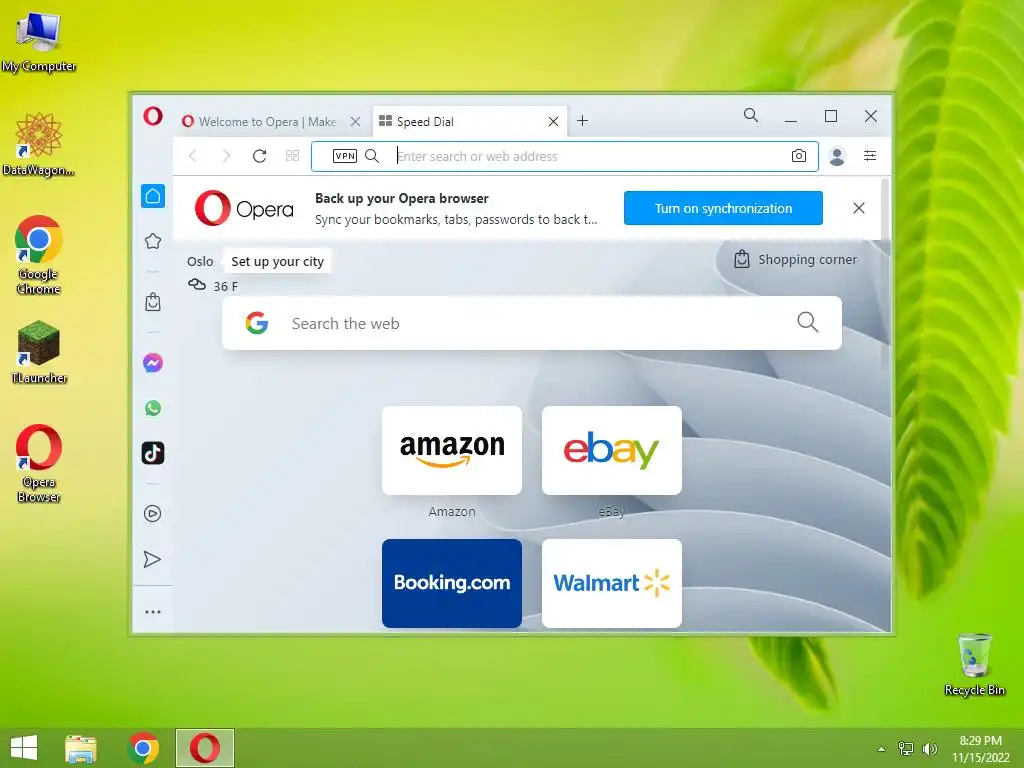The image size is (1024, 768).
Task: Open the Opera account profile icon
Action: click(x=837, y=156)
